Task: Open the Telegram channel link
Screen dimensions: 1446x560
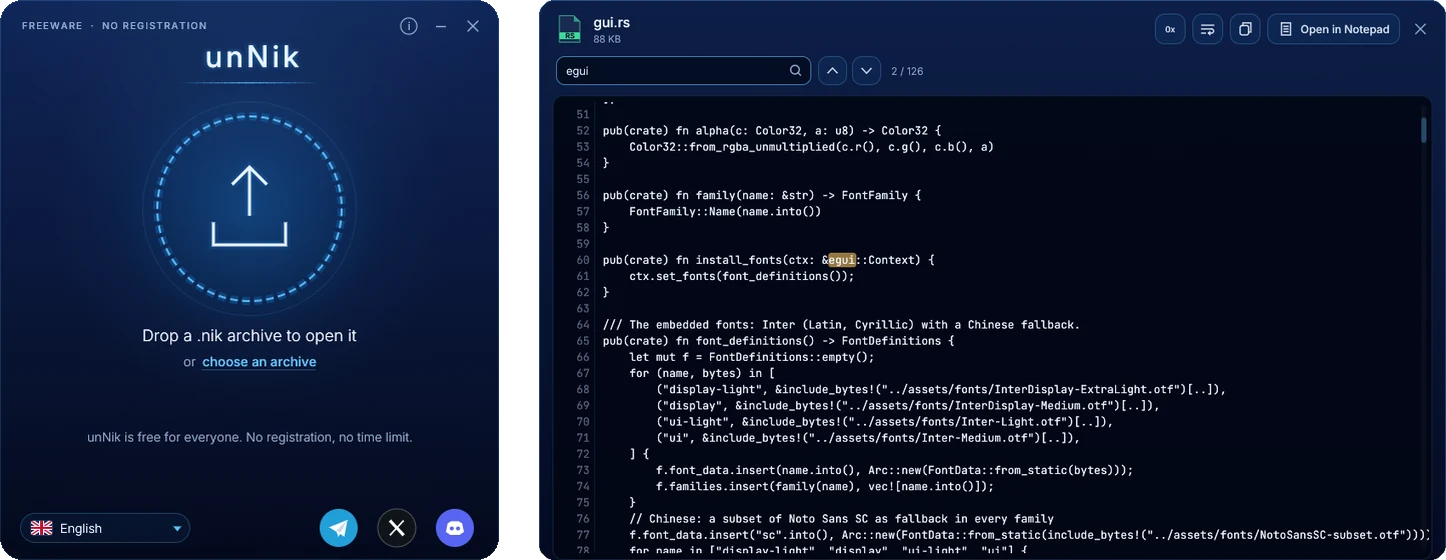Action: (x=338, y=528)
